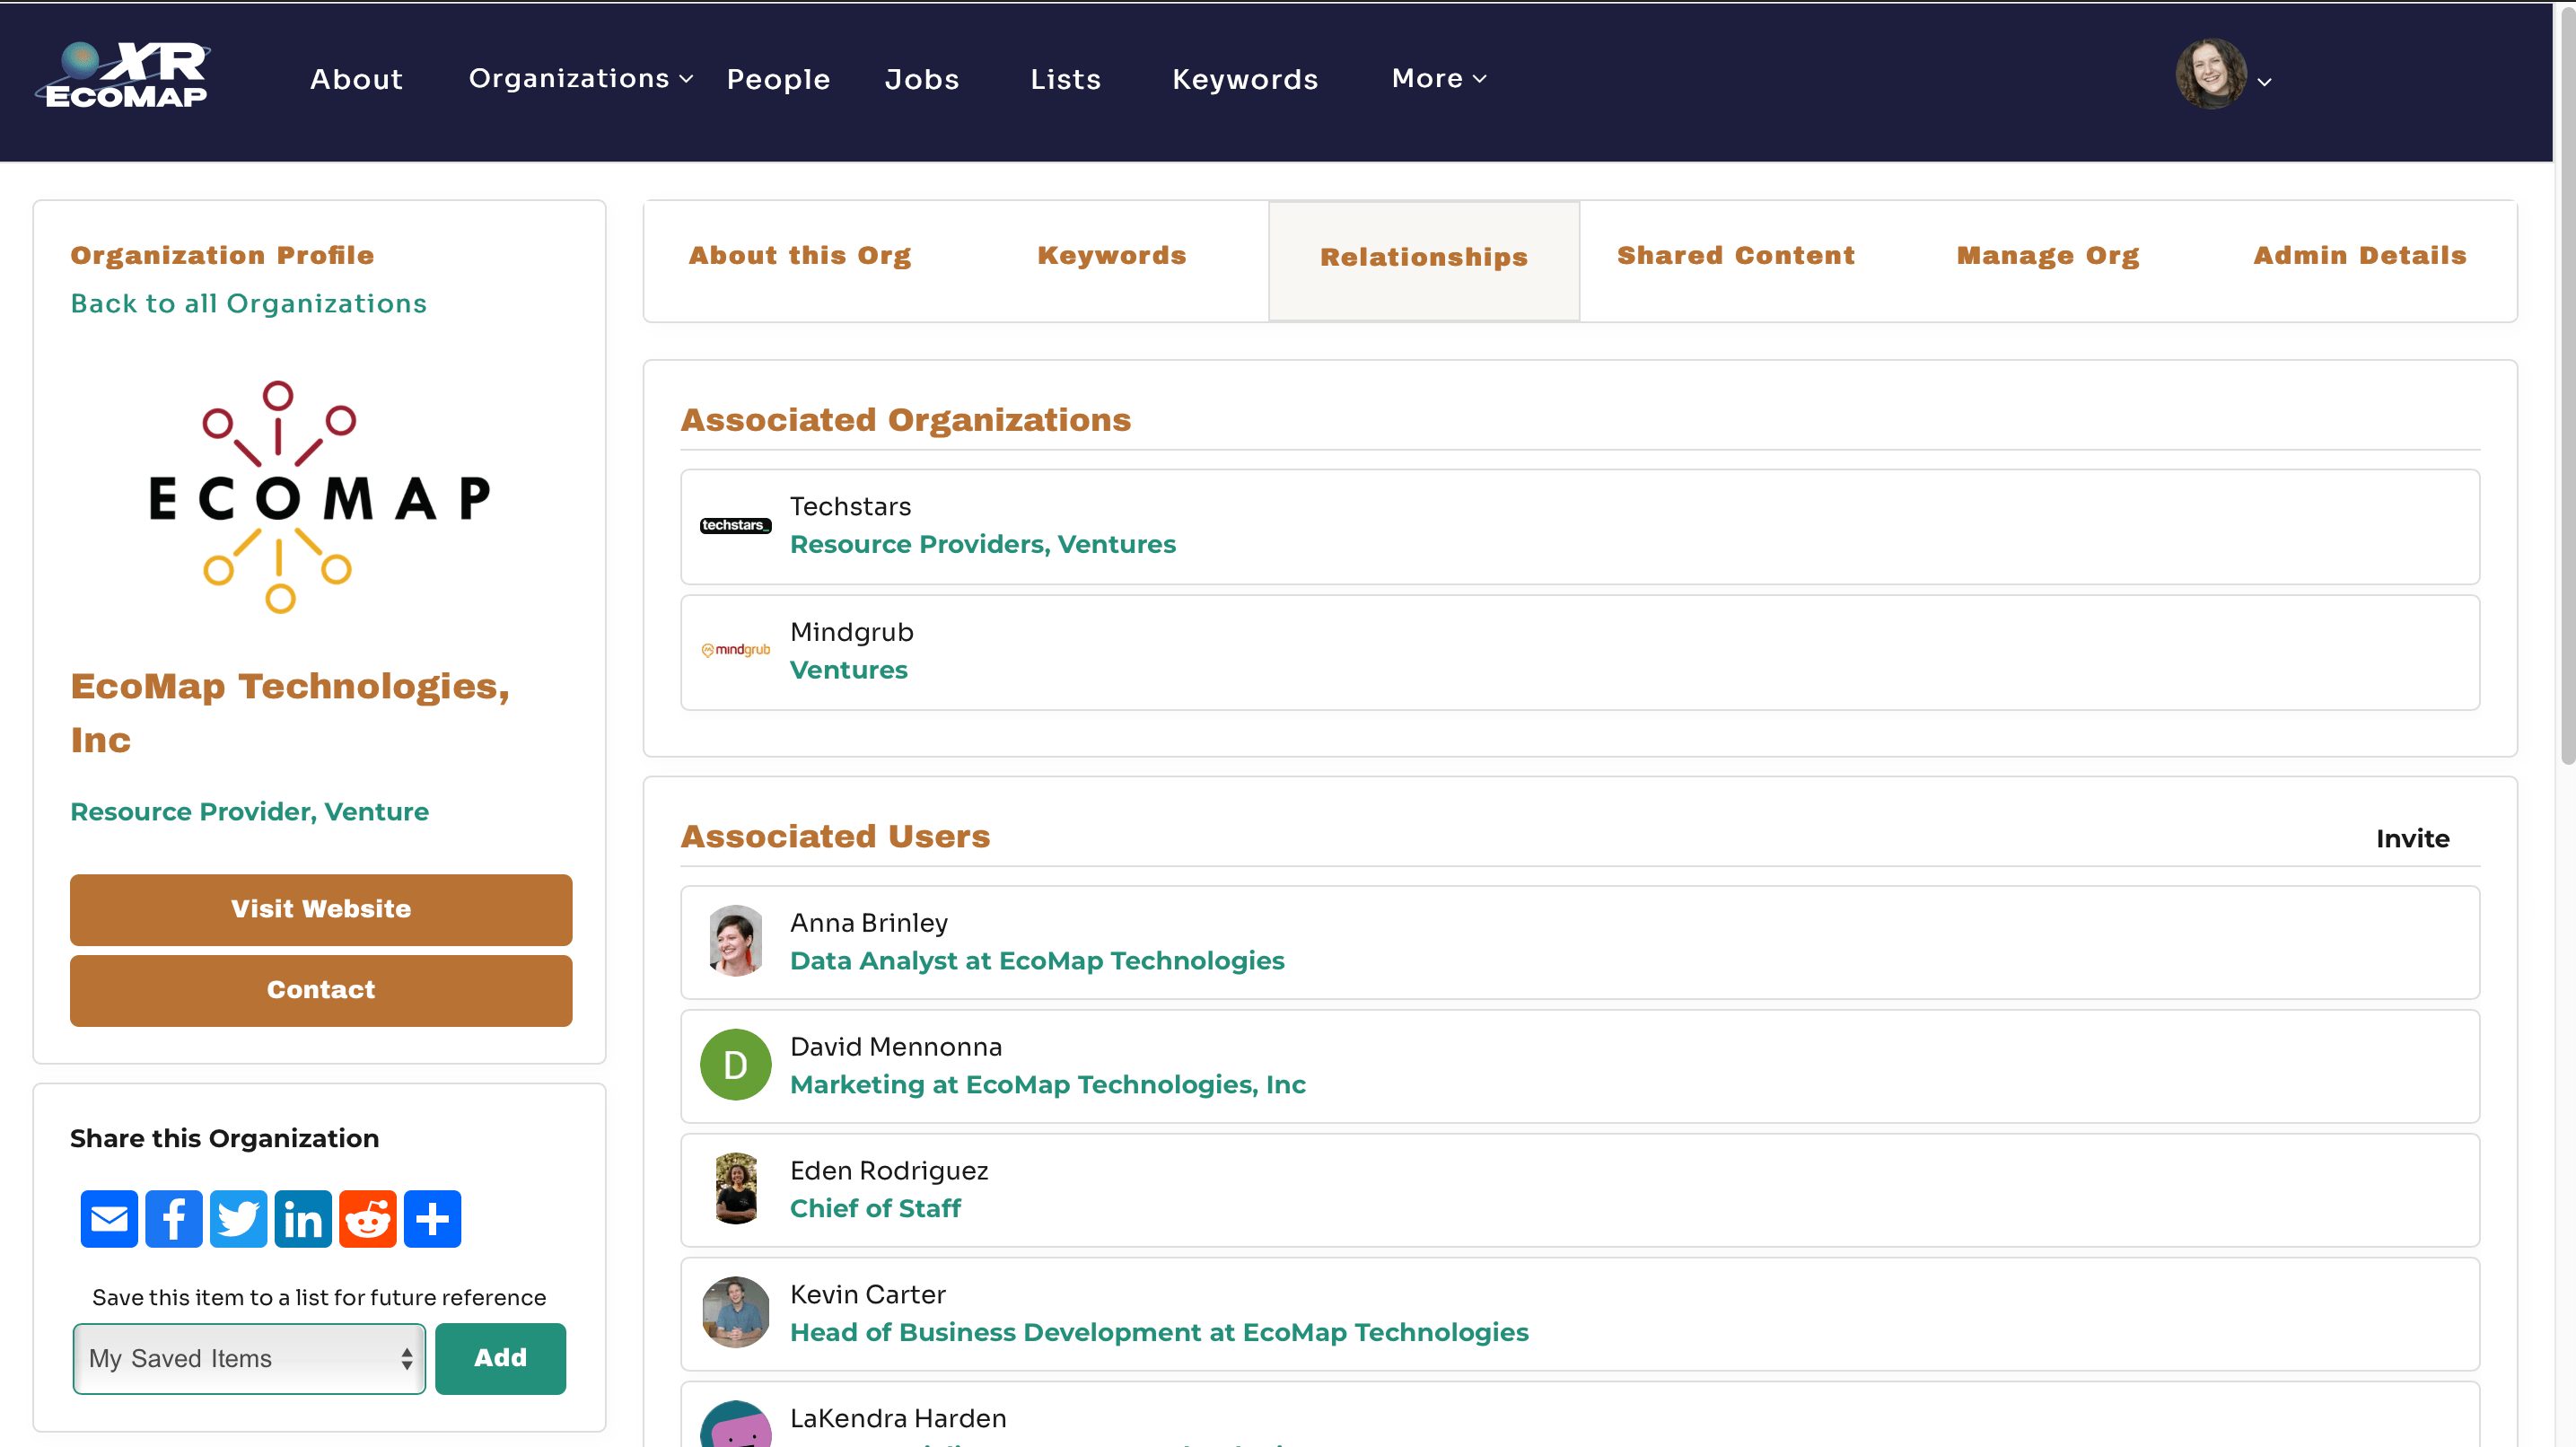The height and width of the screenshot is (1447, 2576).
Task: Share organization on LinkedIn
Action: (303, 1219)
